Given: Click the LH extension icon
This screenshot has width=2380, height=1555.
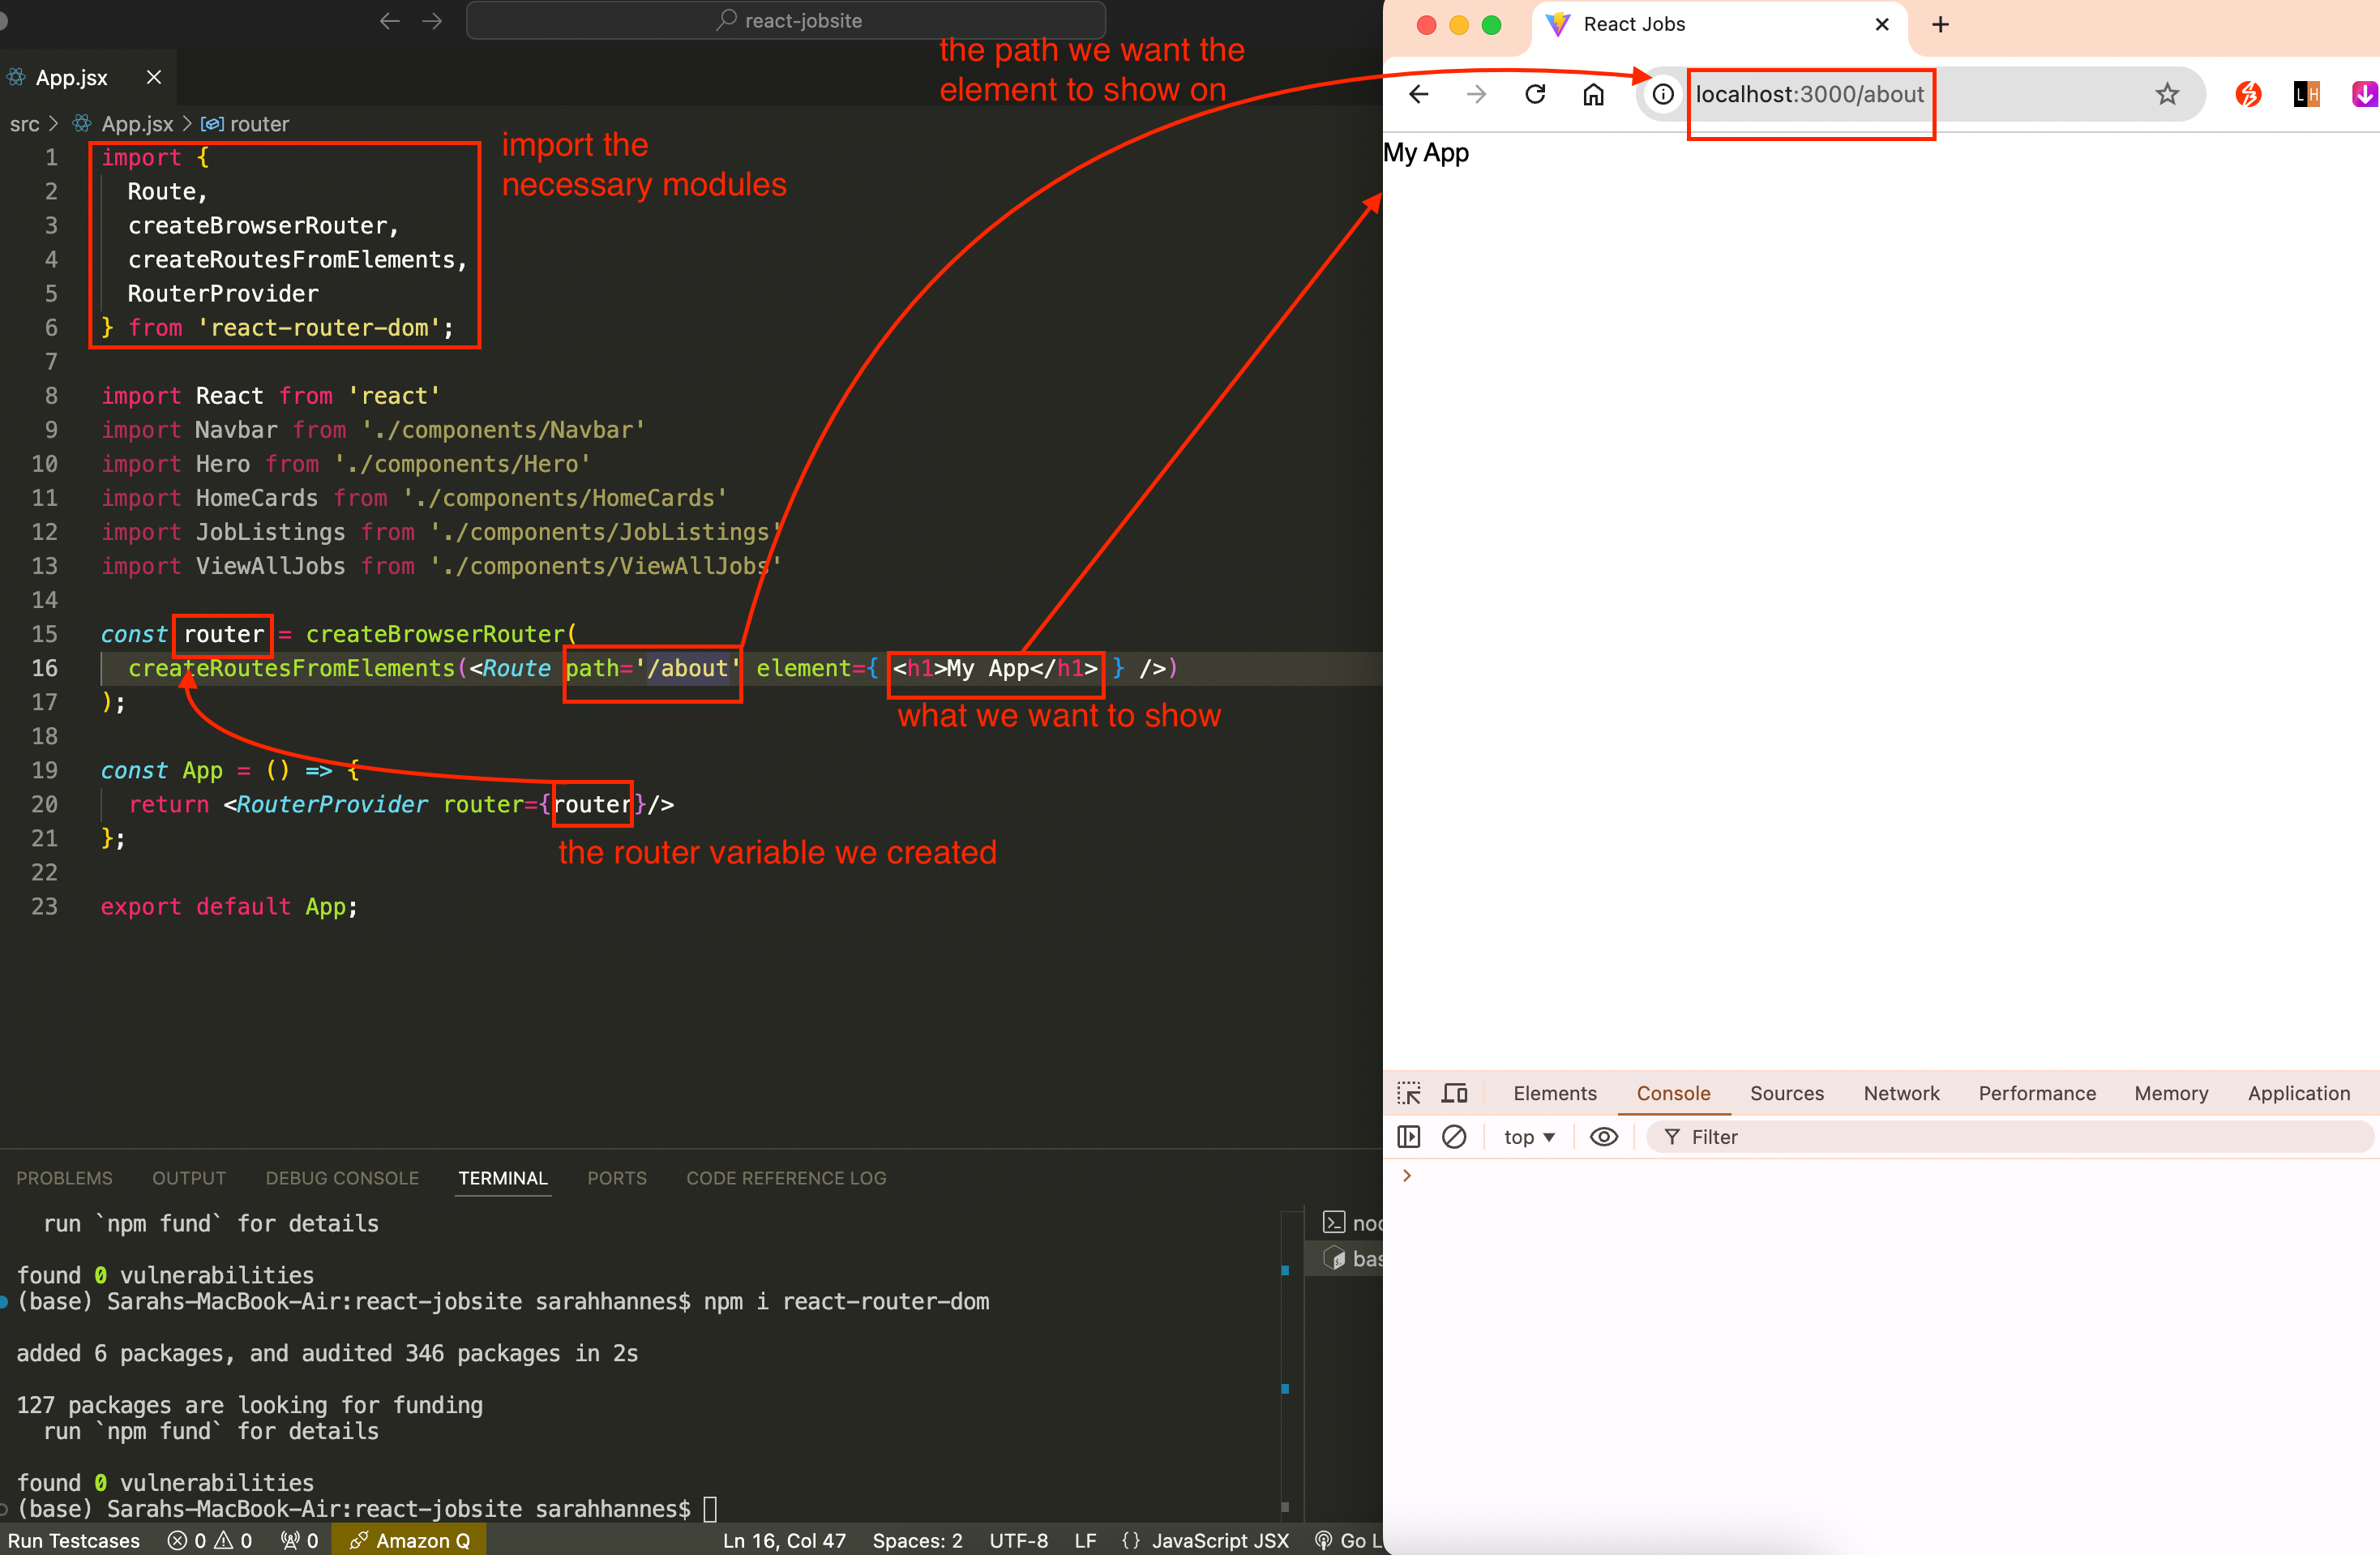Looking at the screenshot, I should click(x=2307, y=94).
